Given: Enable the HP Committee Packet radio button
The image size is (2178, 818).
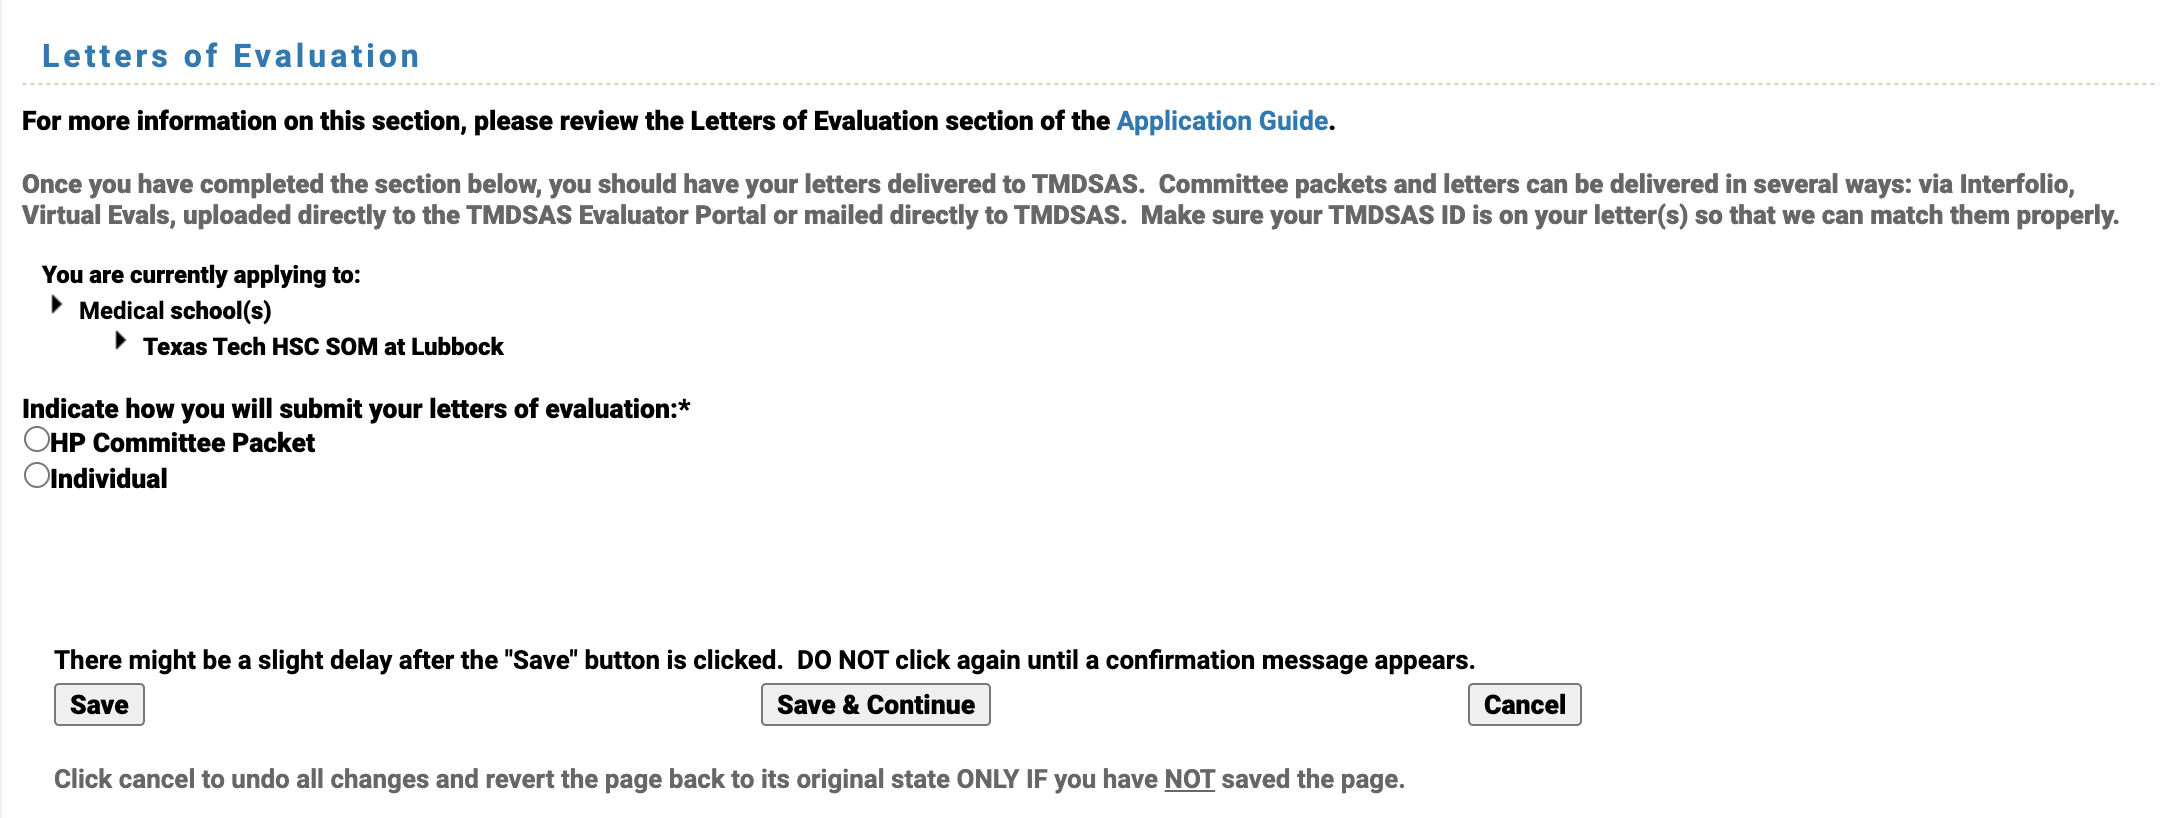Looking at the screenshot, I should (36, 437).
